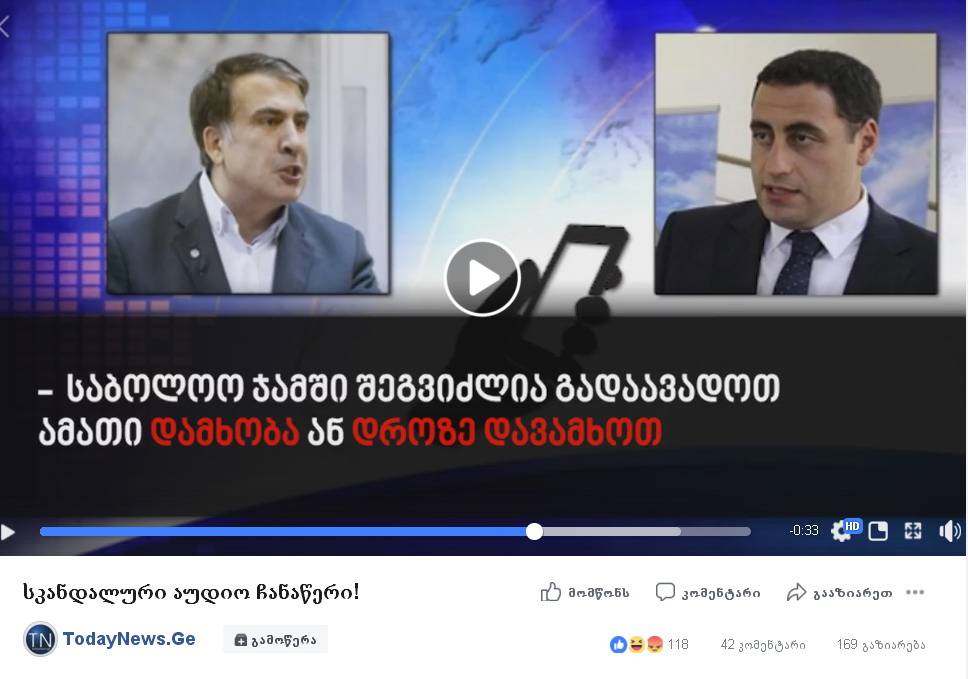This screenshot has height=679, width=968.
Task: Click the blue like reaction emoji icon
Action: [x=618, y=644]
